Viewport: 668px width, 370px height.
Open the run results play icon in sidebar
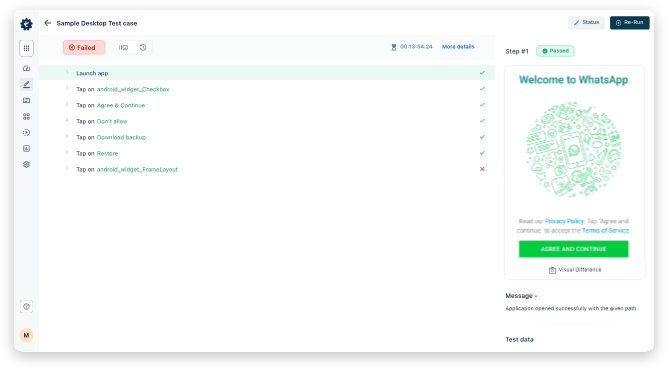tap(26, 132)
